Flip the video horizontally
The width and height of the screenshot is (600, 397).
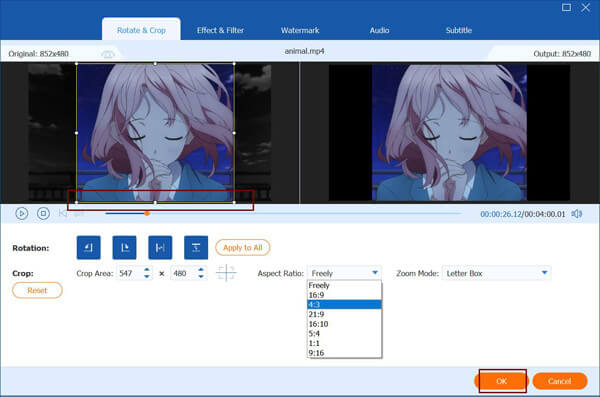pos(160,248)
